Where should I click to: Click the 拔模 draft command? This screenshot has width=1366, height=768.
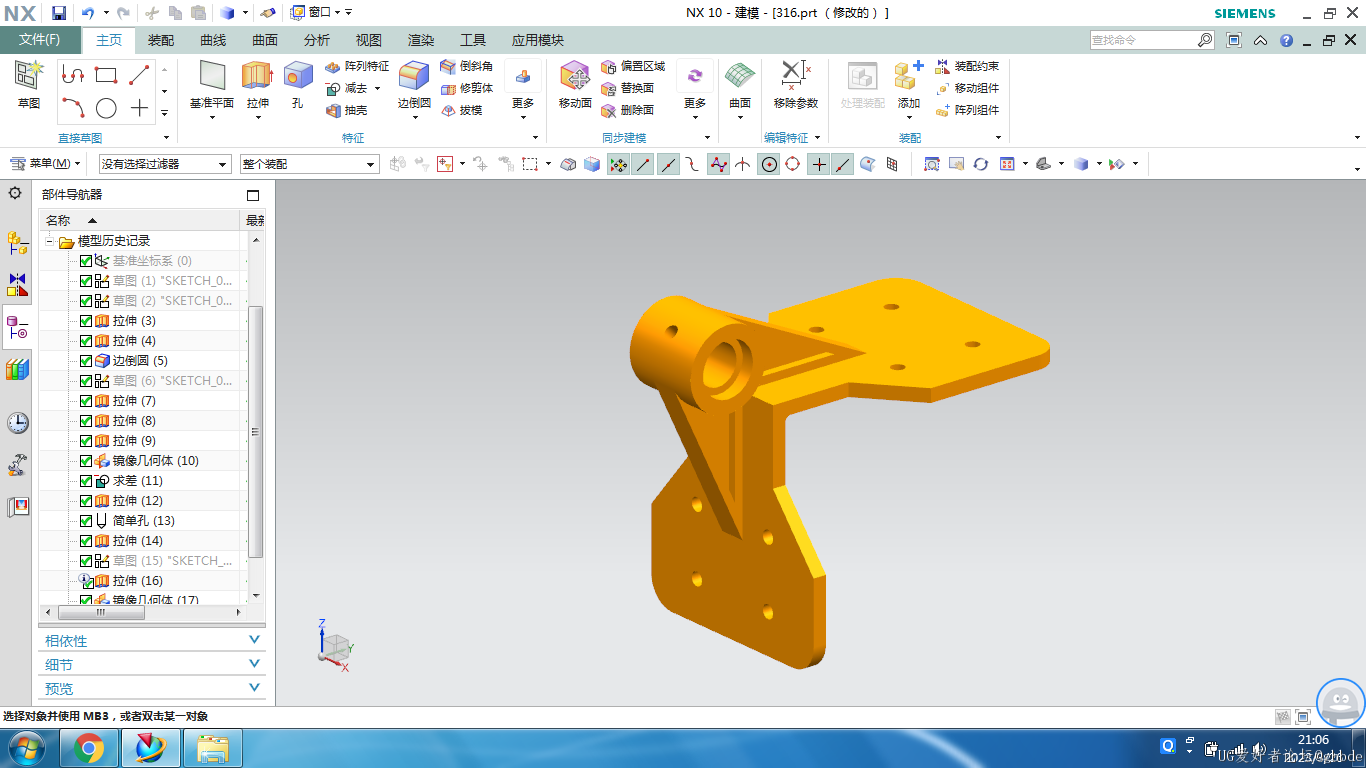[x=461, y=110]
